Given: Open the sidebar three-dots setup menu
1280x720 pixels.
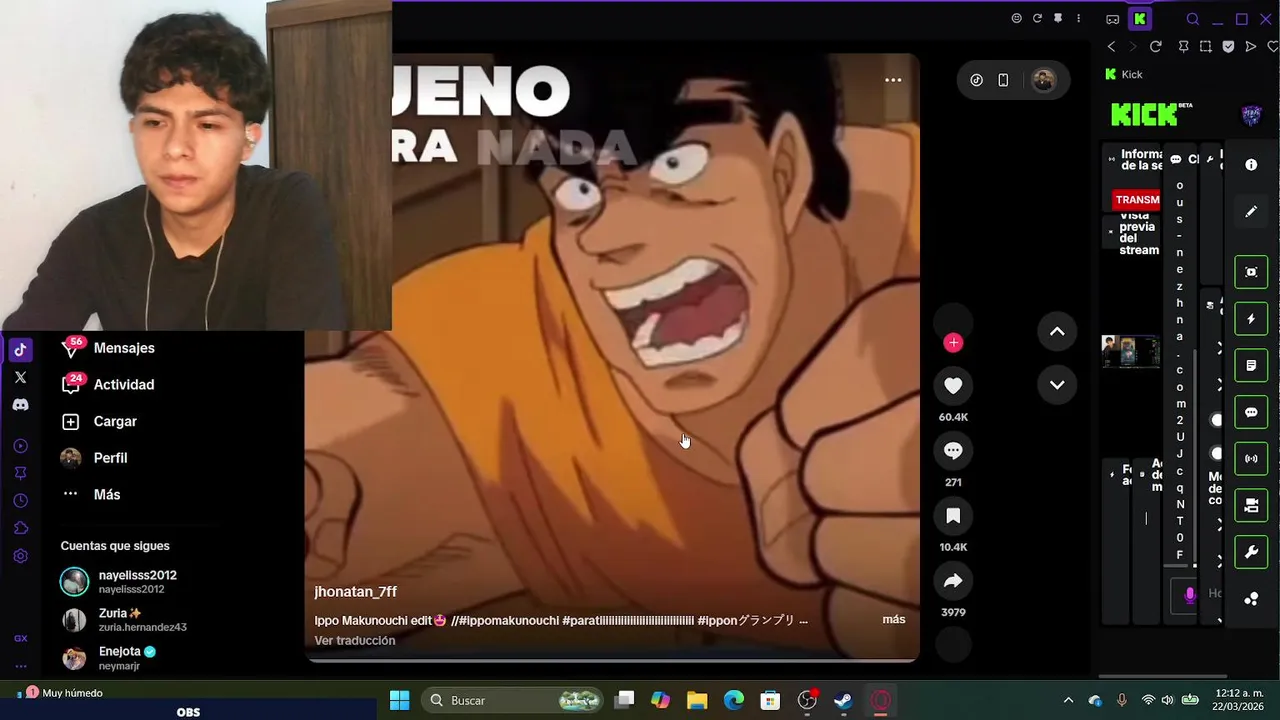Looking at the screenshot, I should (20, 666).
